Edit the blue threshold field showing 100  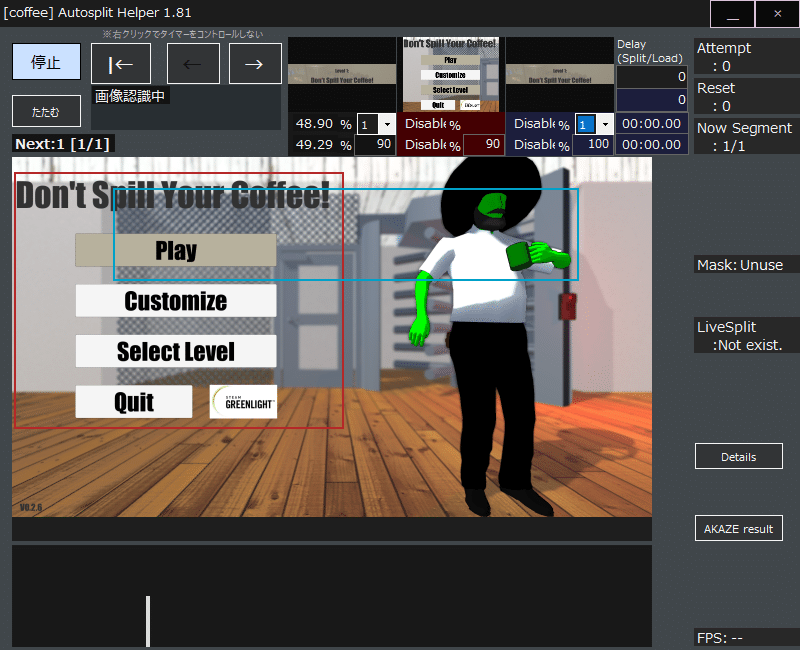592,144
